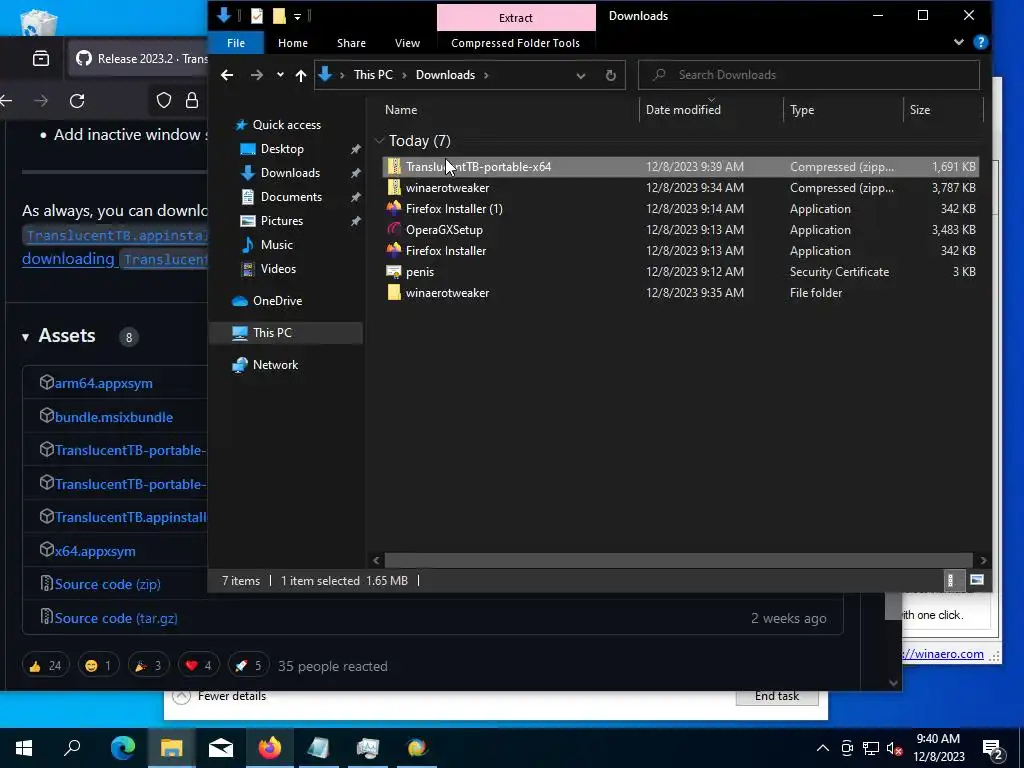Open Desktop in navigation pane
The width and height of the screenshot is (1024, 768).
coord(282,149)
